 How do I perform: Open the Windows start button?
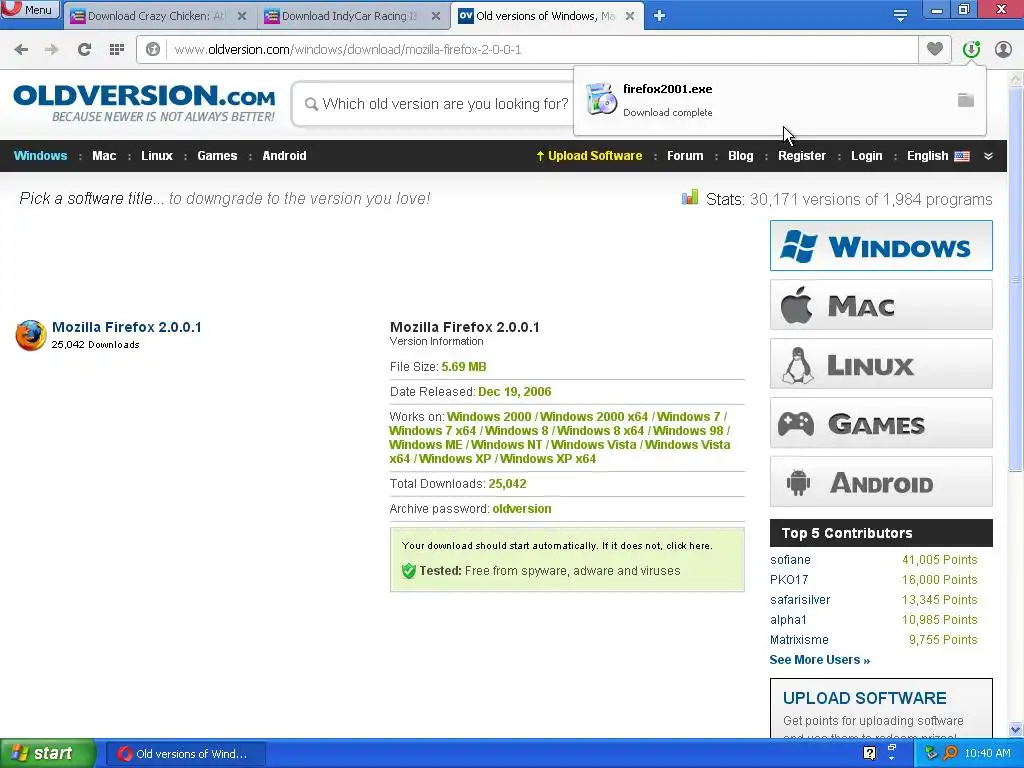48,754
